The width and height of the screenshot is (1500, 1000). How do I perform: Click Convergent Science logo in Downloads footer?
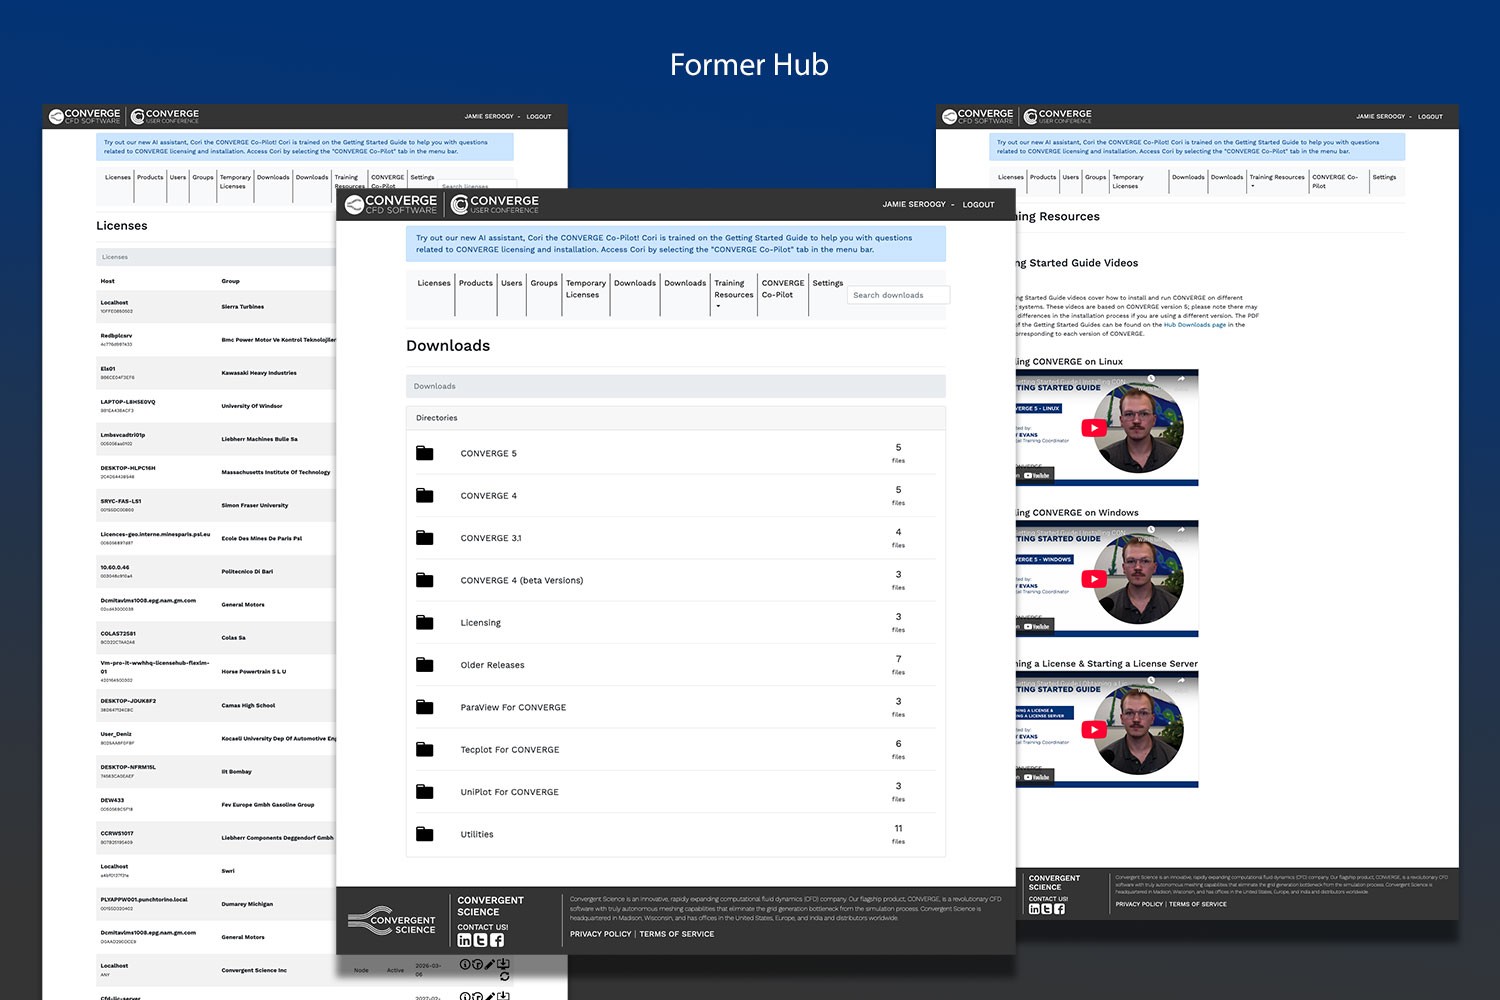pyautogui.click(x=391, y=922)
